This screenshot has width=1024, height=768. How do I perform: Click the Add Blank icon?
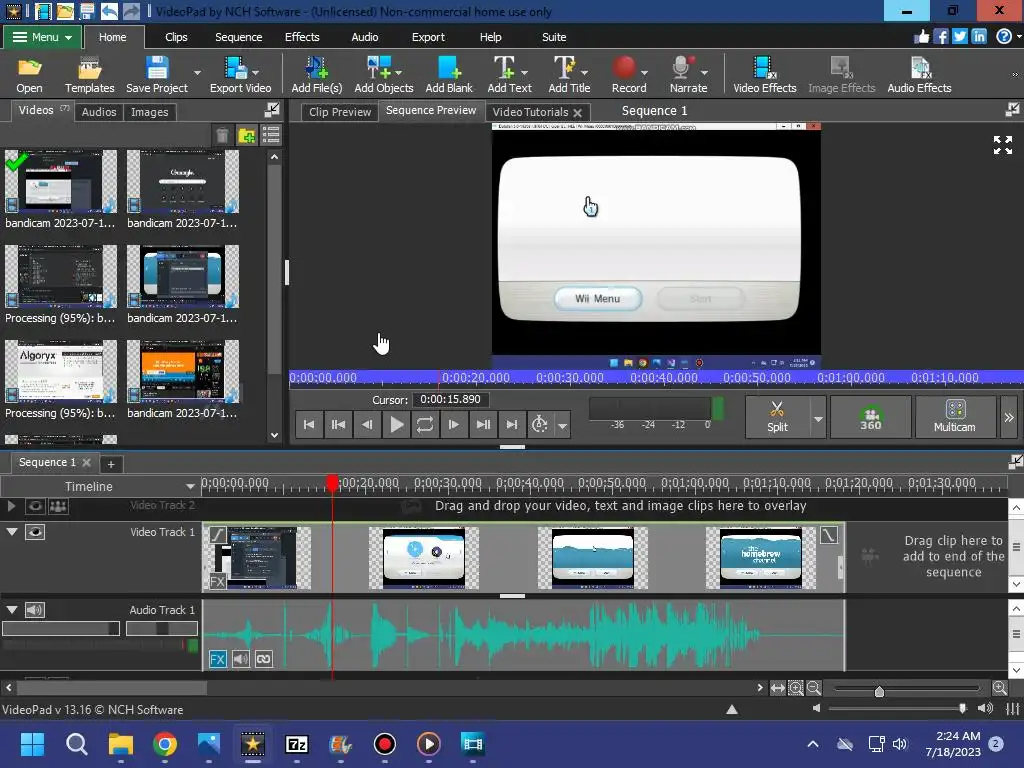coord(449,75)
